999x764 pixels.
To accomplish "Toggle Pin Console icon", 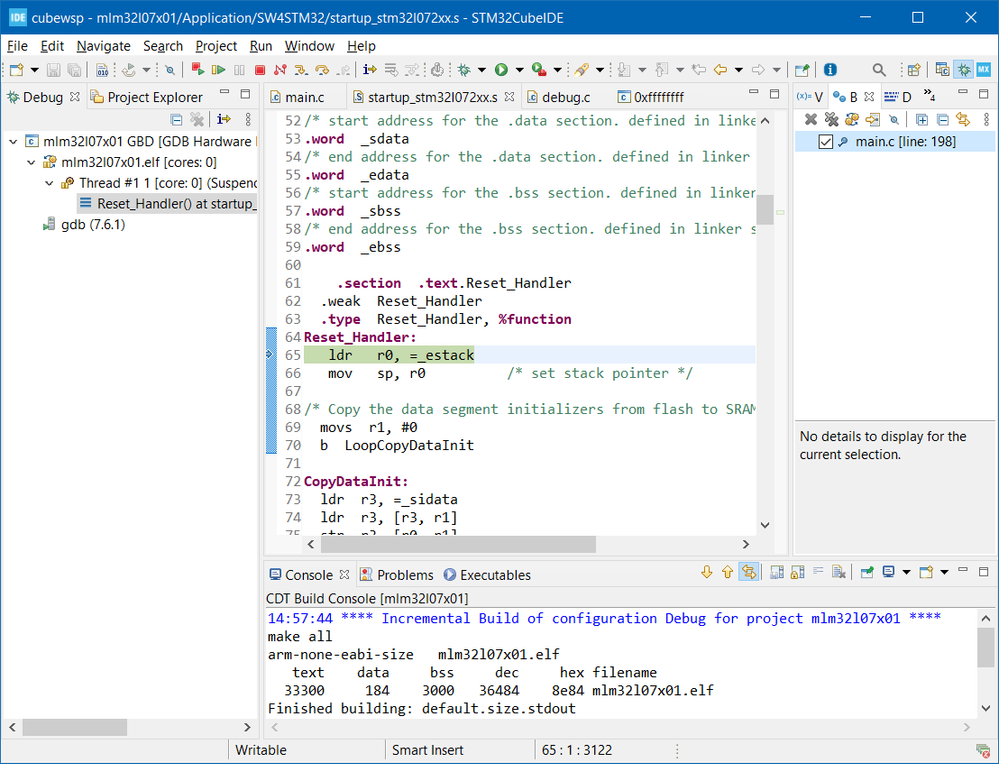I will 866,572.
